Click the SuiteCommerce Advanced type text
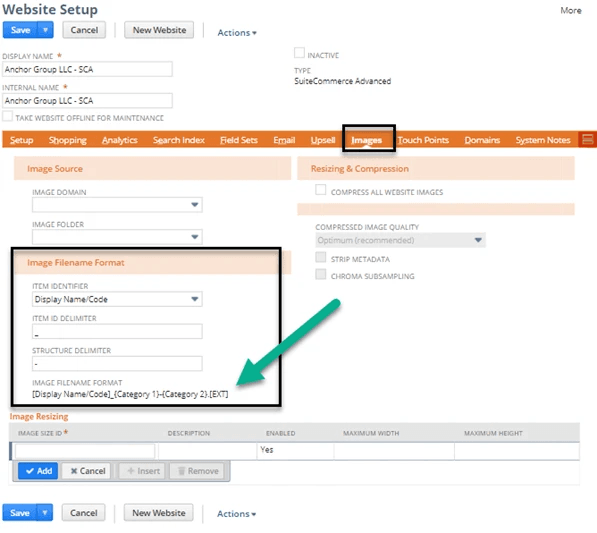597x533 pixels. [343, 81]
